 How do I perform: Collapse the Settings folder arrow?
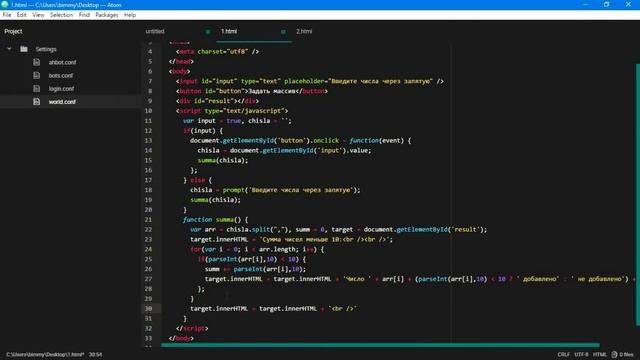click(9, 49)
